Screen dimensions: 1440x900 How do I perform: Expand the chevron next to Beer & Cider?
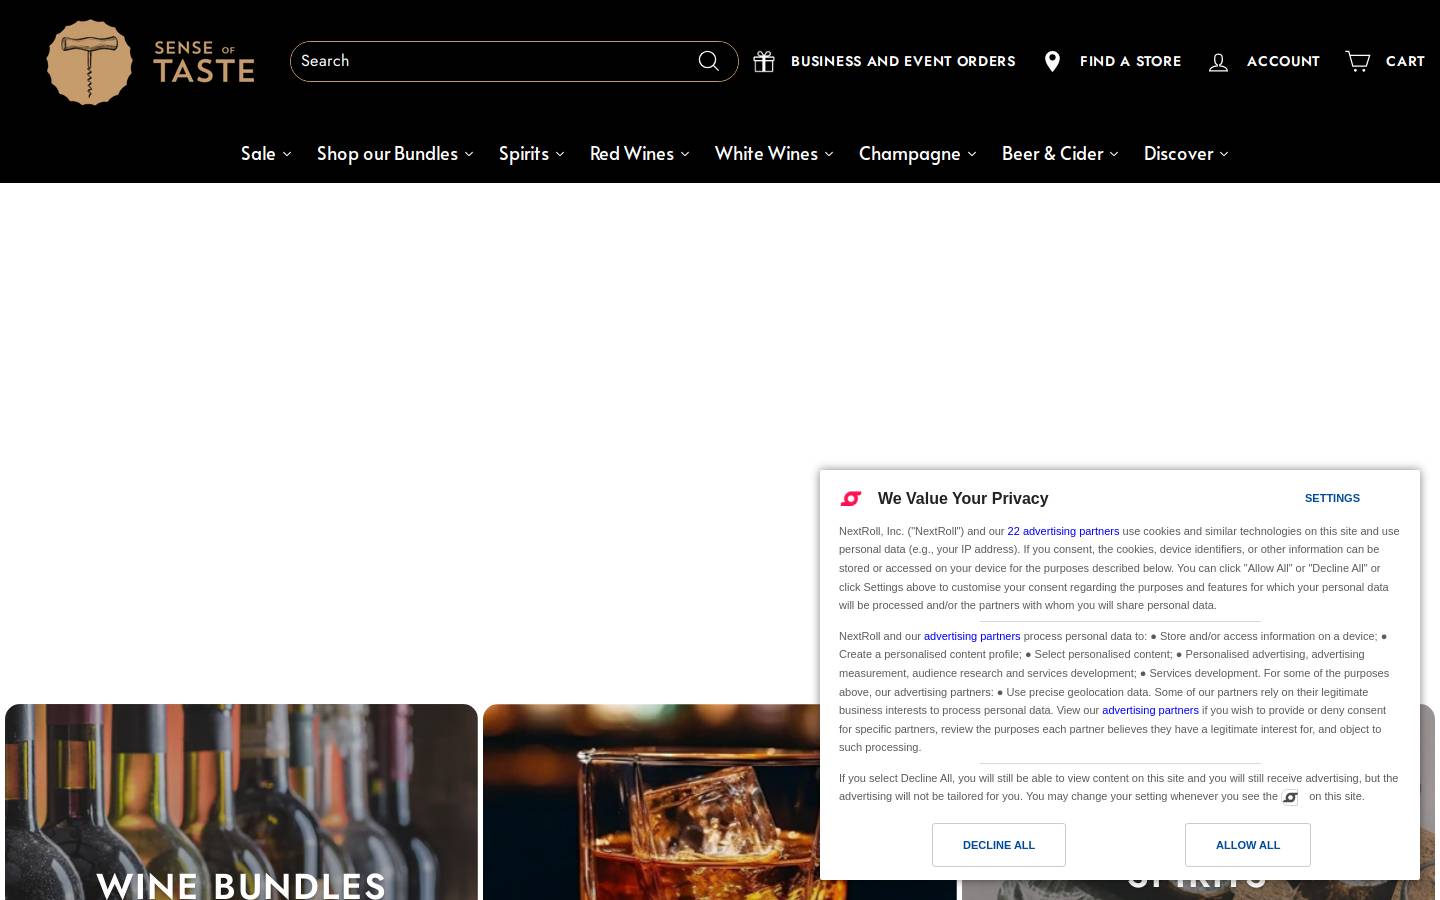(x=1114, y=154)
